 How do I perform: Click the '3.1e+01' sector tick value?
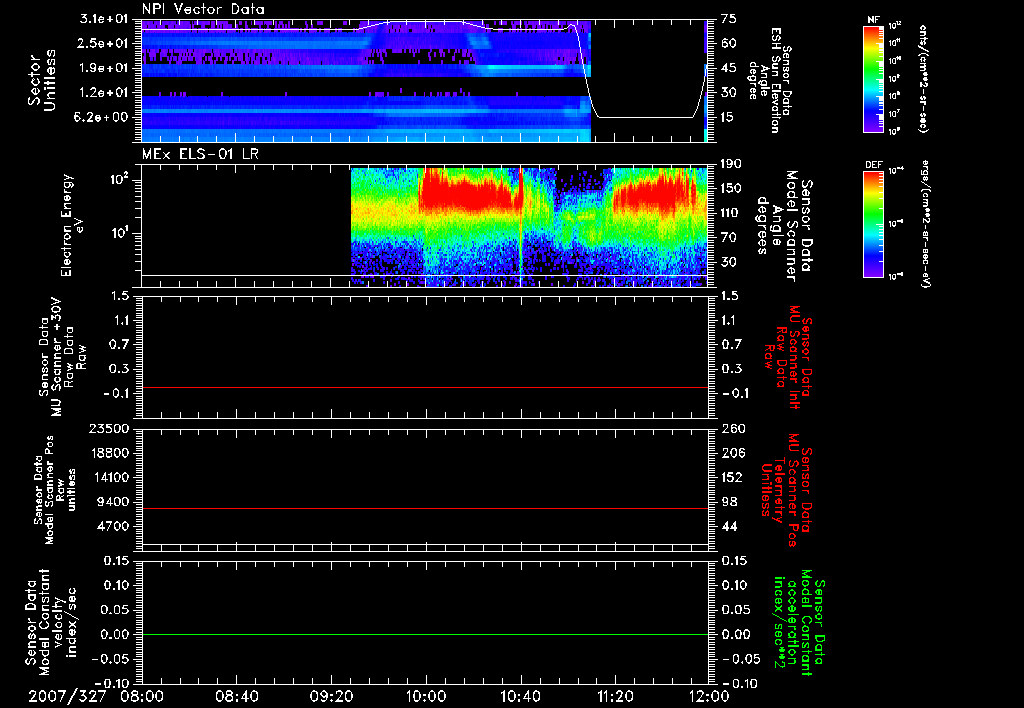click(x=104, y=19)
